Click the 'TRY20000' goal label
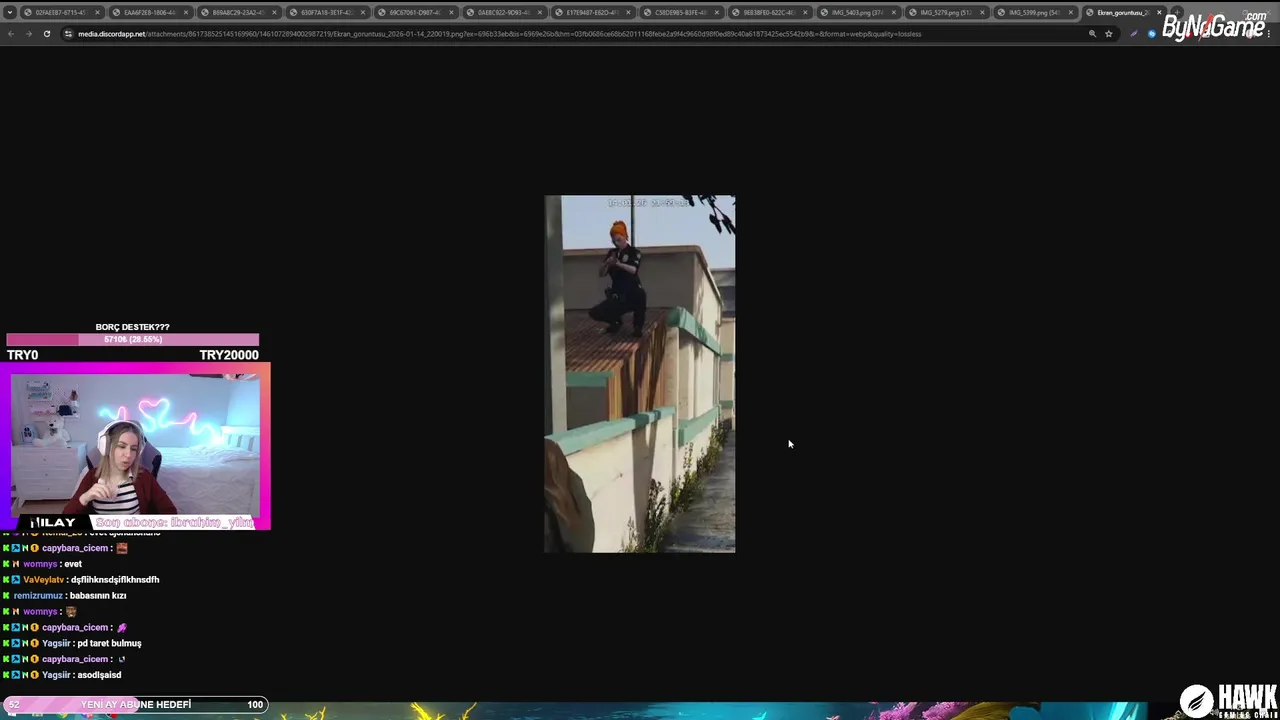Image resolution: width=1280 pixels, height=720 pixels. click(229, 355)
